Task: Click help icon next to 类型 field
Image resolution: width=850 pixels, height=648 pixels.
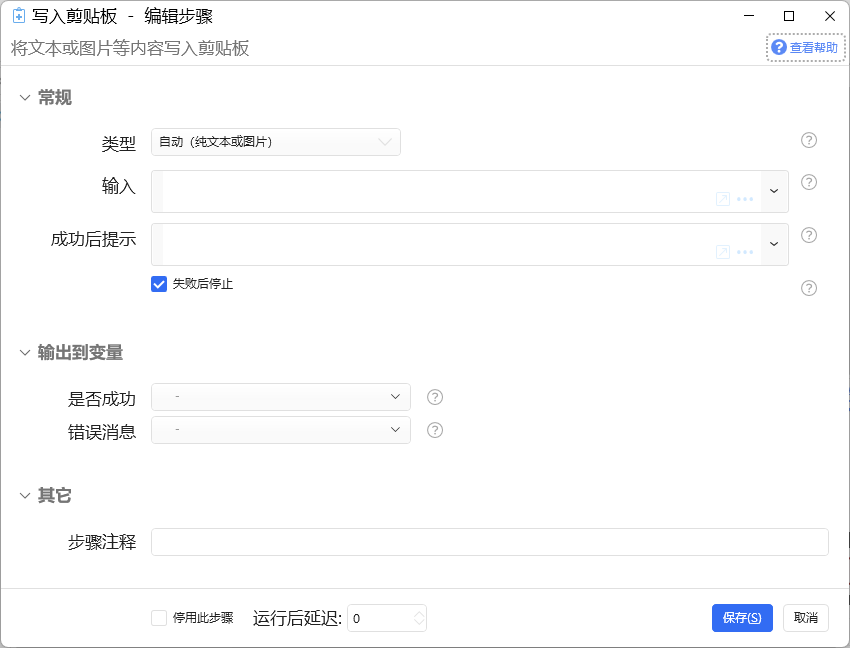Action: 809,140
